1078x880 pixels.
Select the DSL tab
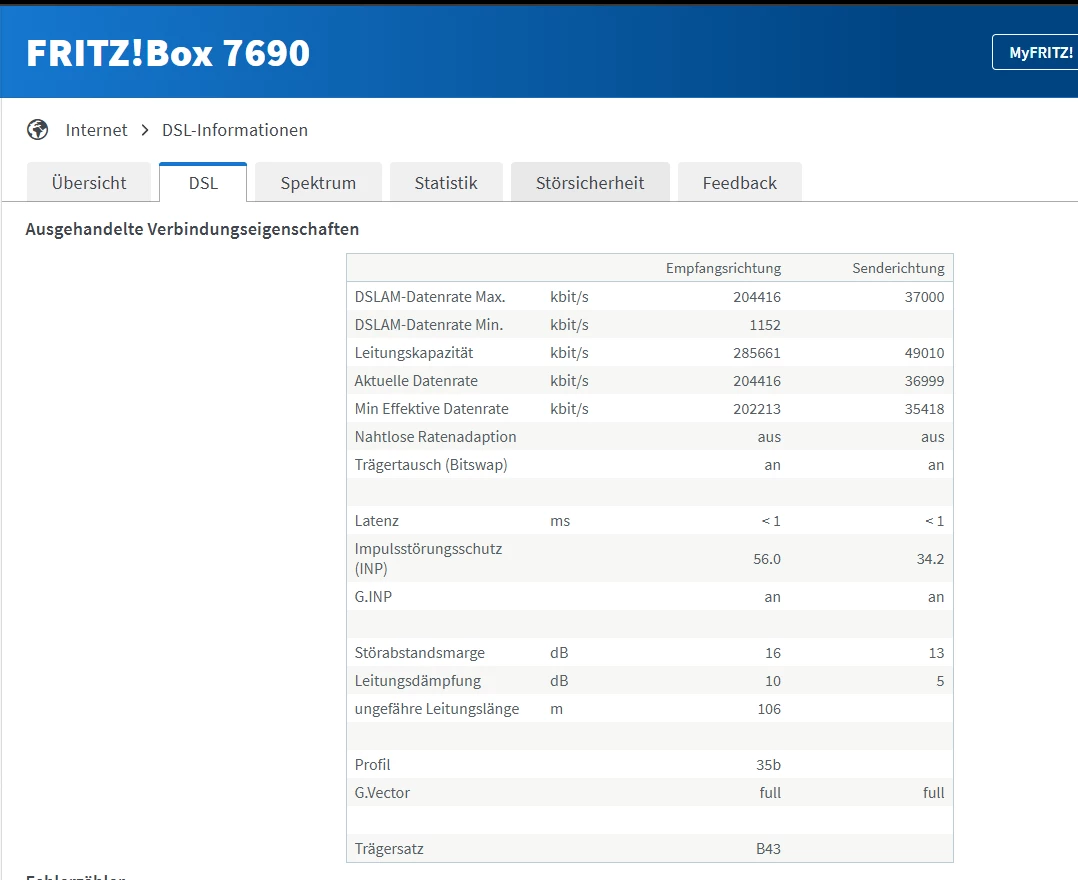[x=203, y=183]
